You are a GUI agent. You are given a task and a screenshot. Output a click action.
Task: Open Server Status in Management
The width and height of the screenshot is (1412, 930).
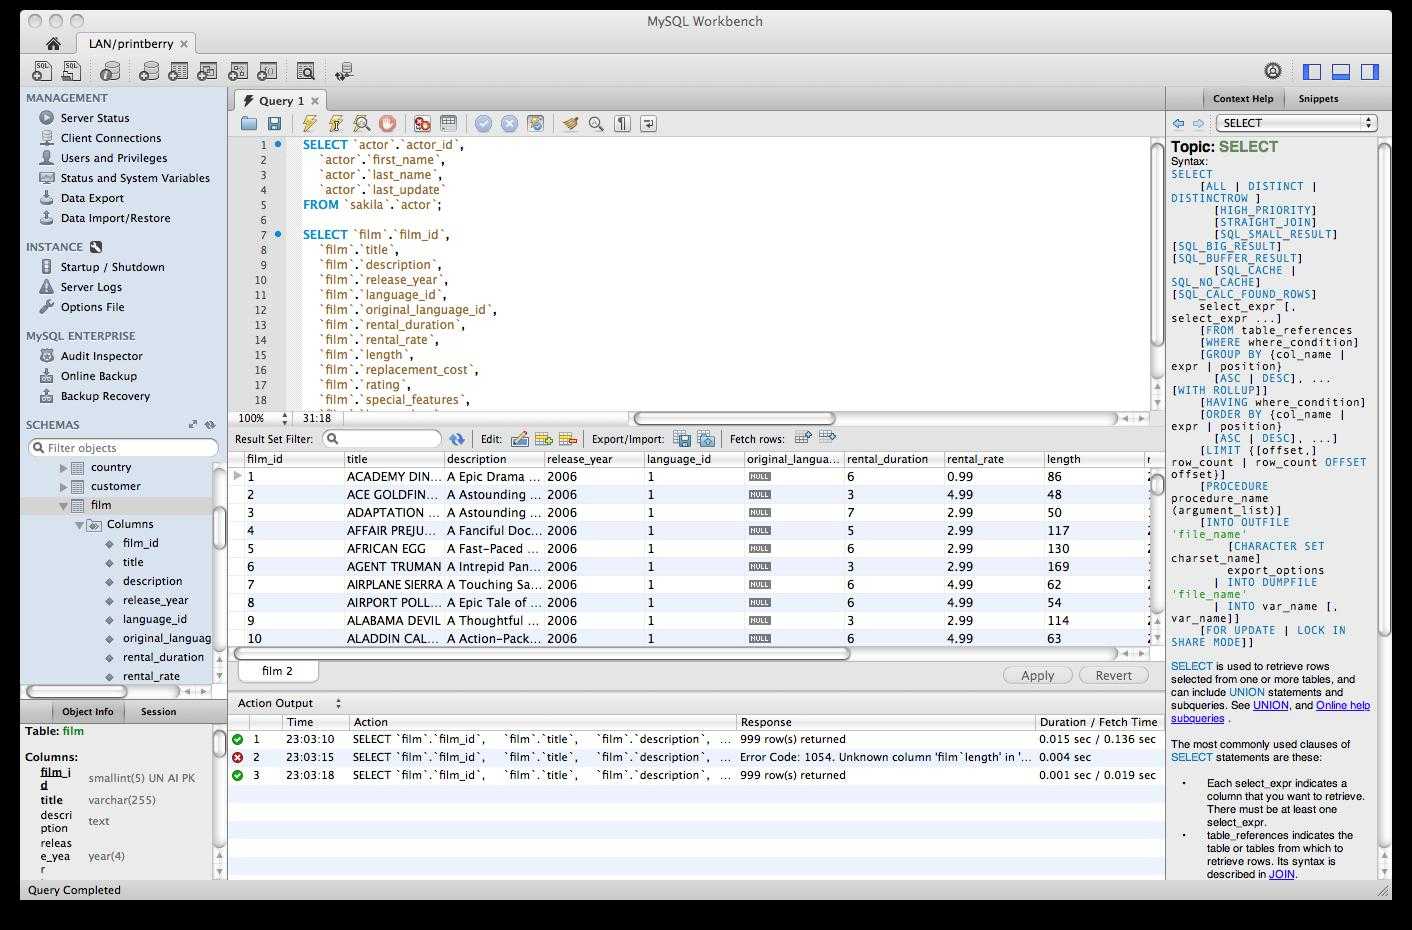(95, 118)
